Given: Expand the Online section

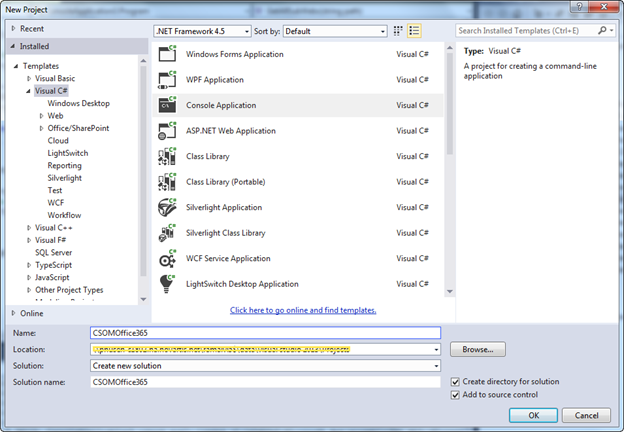Looking at the screenshot, I should tap(14, 313).
